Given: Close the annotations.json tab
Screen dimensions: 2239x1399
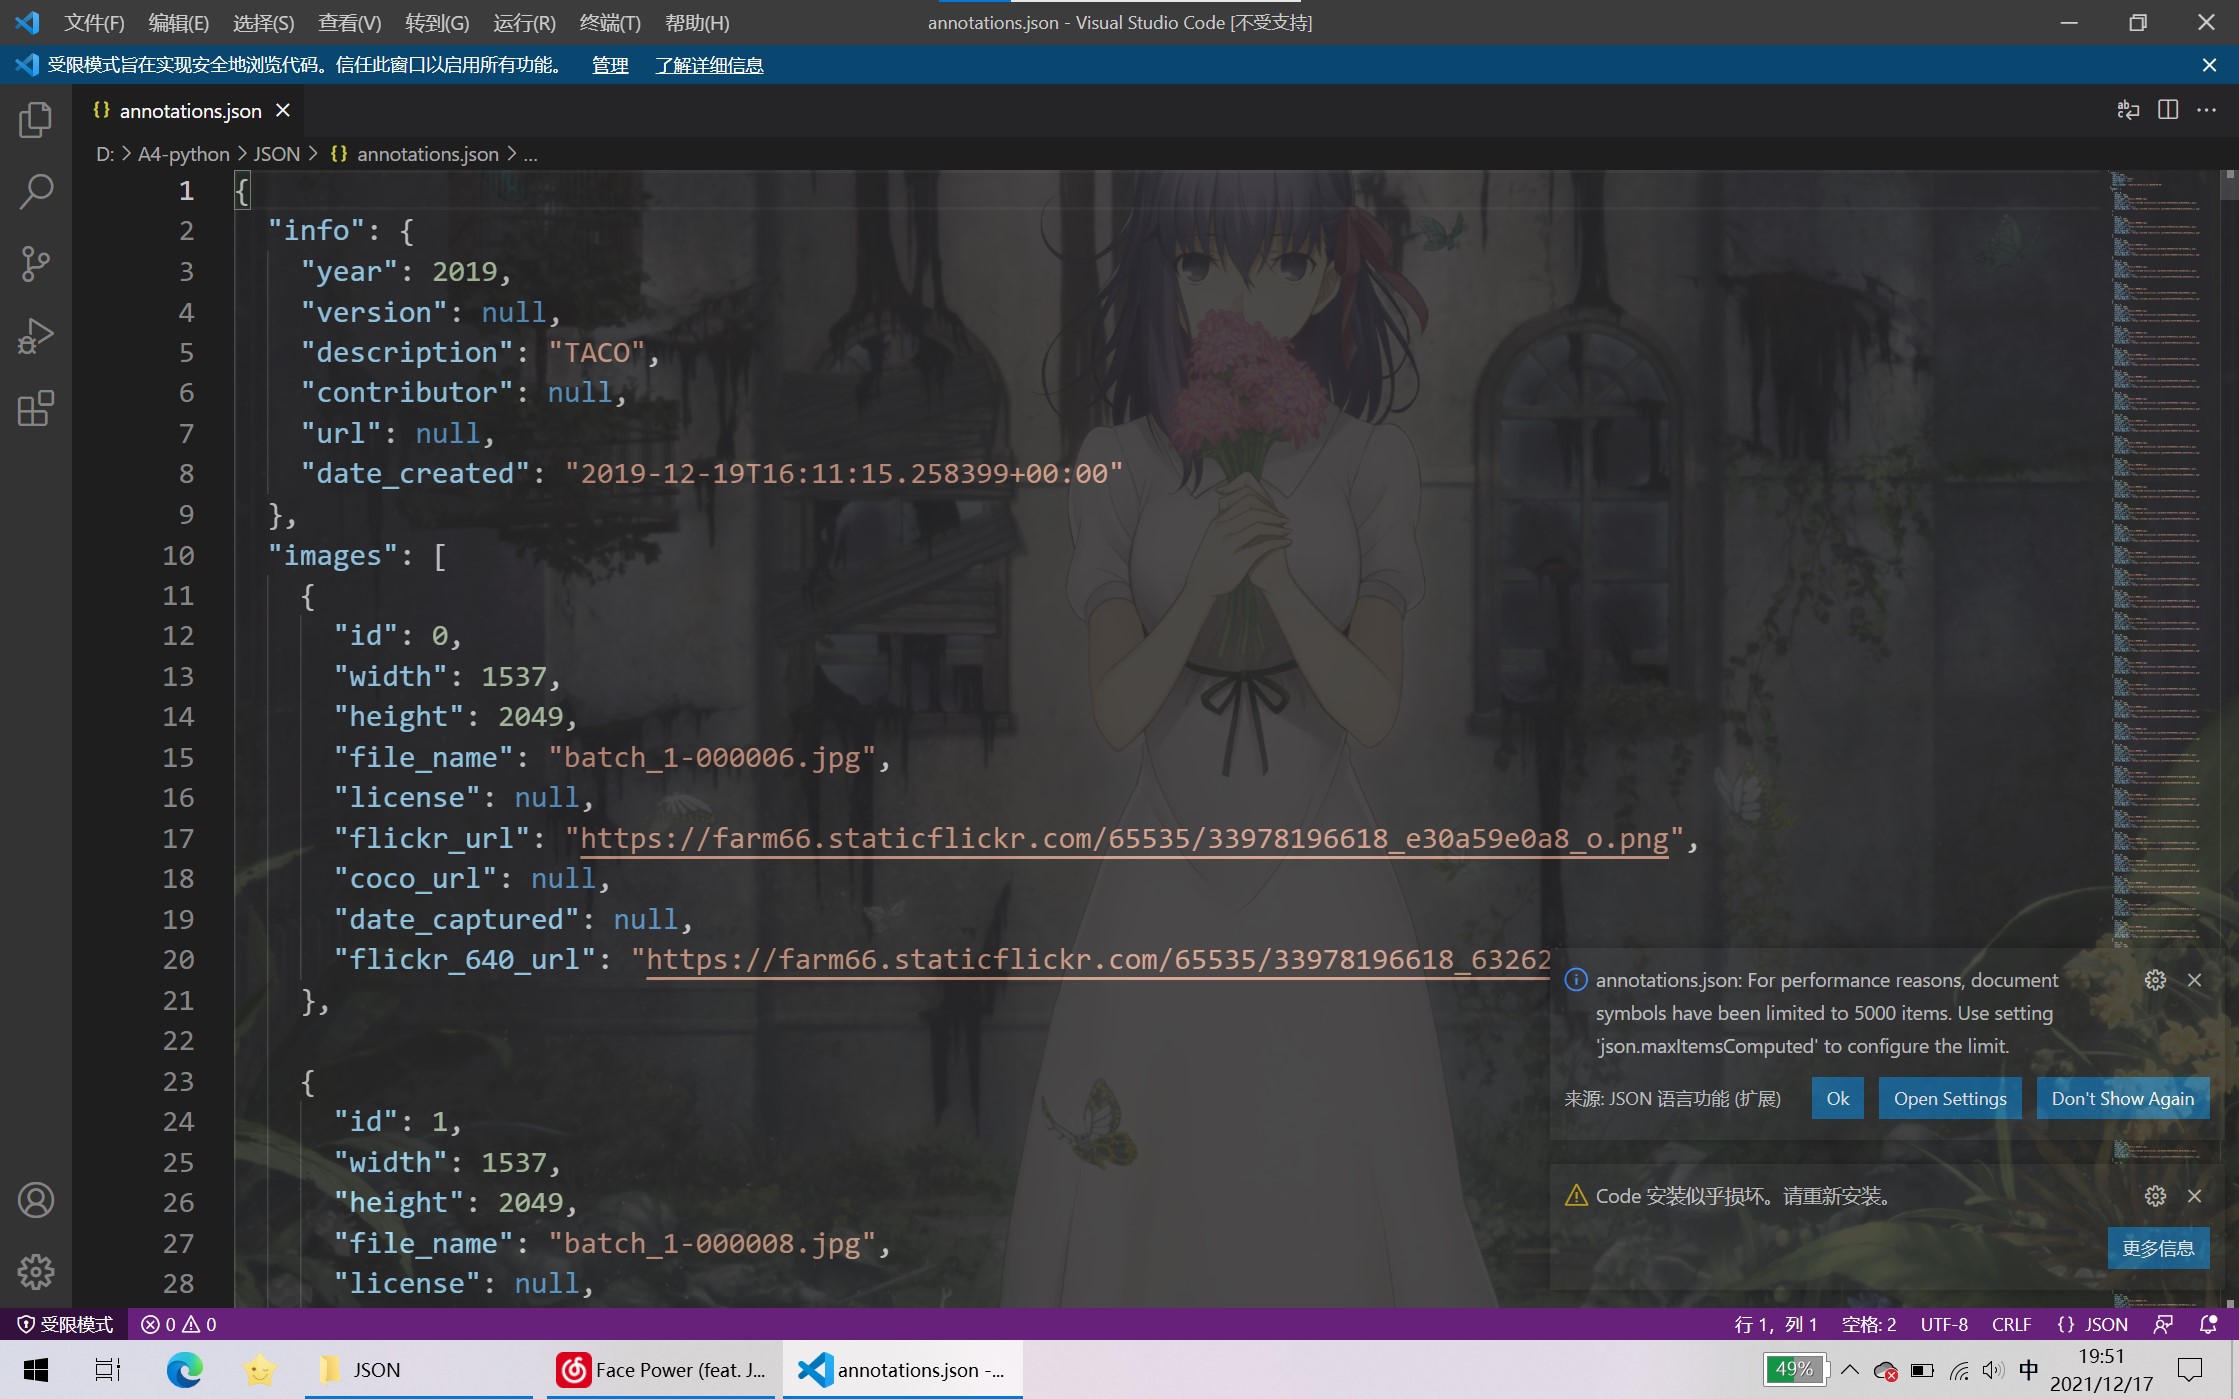Looking at the screenshot, I should click(283, 110).
